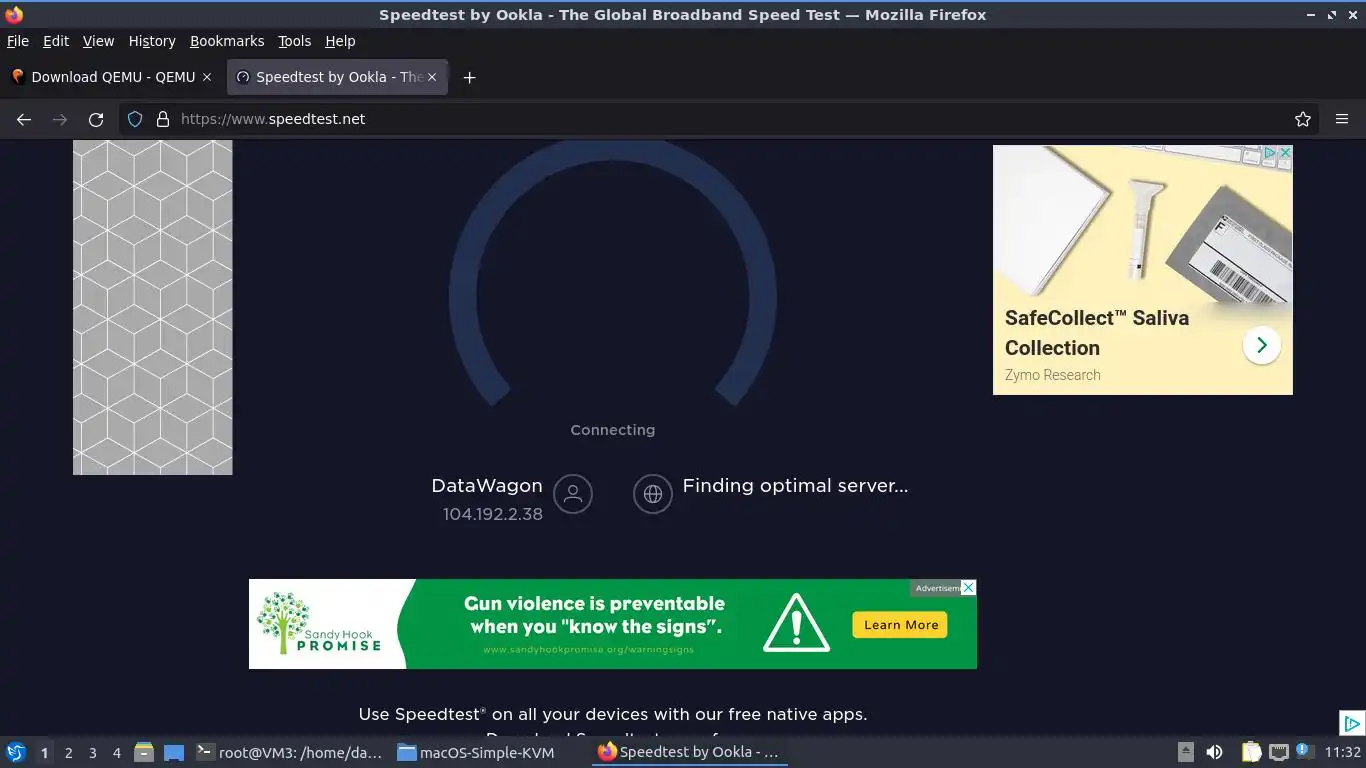Click the Learn More button on banner
This screenshot has width=1366, height=768.
click(901, 625)
